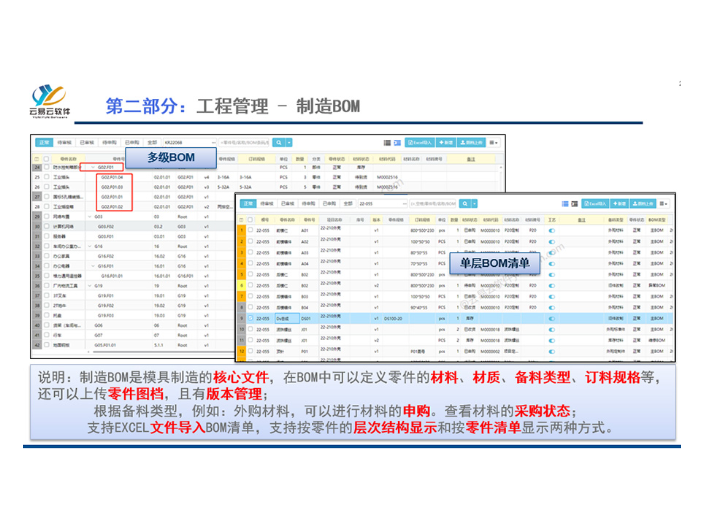This screenshot has width=704, height=528.
Task: Toggle 工艺 switch in highlighted row 9
Action: click(552, 318)
